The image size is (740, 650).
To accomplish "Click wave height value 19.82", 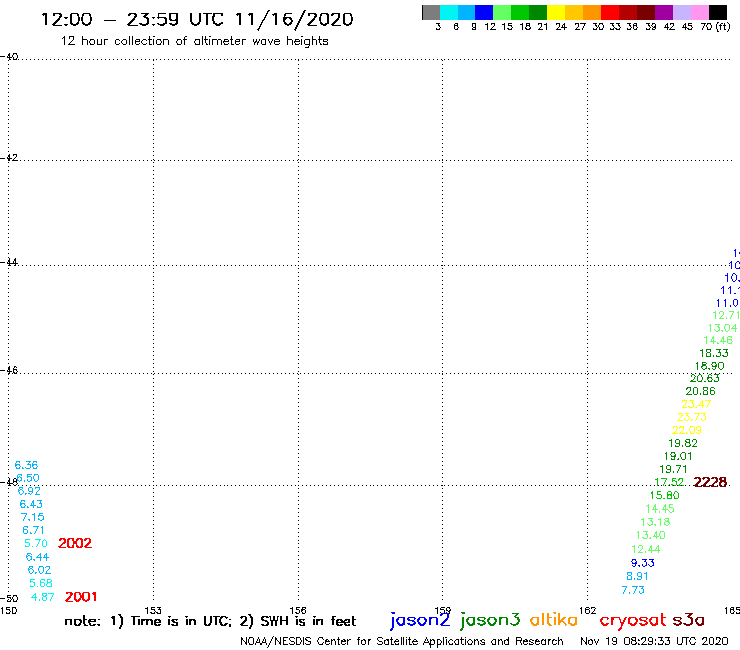I will pyautogui.click(x=683, y=443).
